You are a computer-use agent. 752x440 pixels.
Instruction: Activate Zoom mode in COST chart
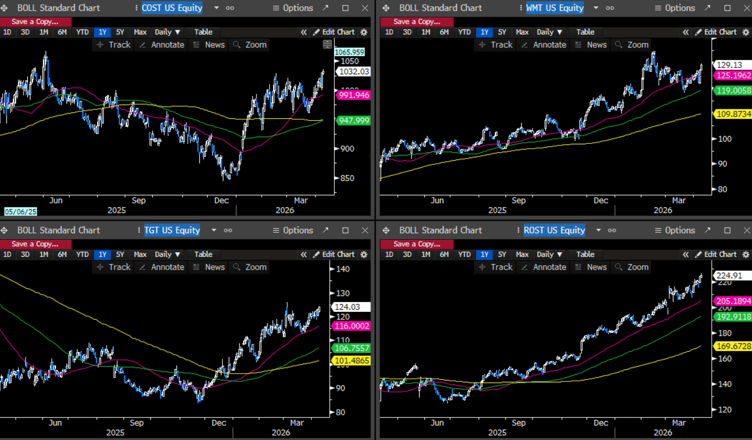click(x=250, y=45)
